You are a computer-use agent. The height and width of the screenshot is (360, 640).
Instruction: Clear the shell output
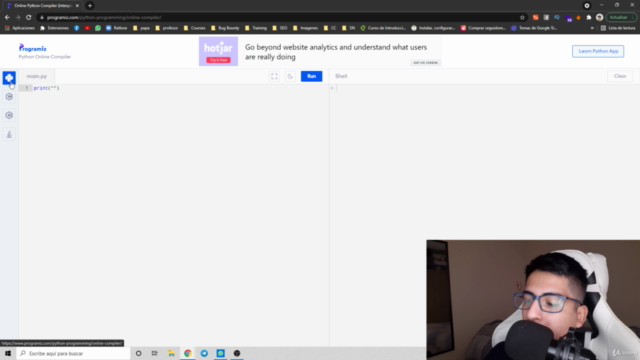click(620, 76)
